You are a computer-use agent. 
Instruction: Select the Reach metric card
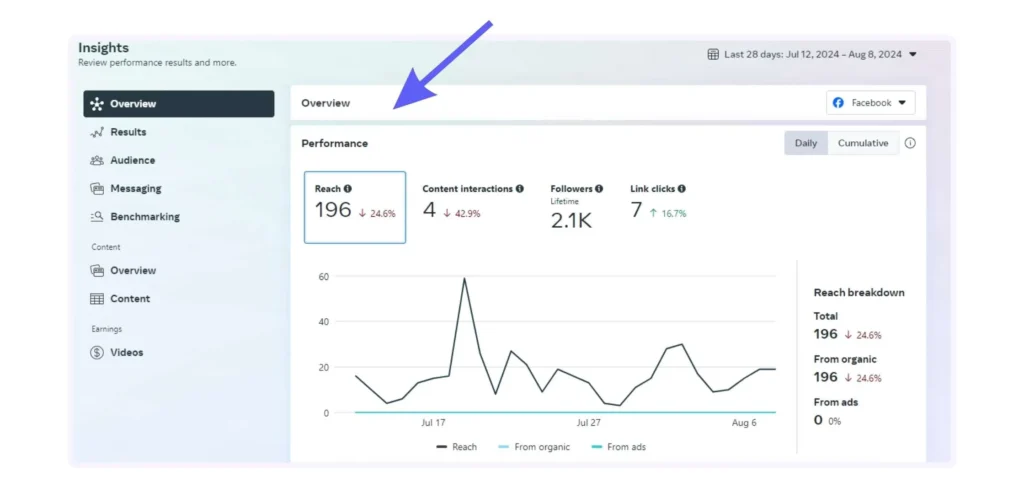(355, 207)
